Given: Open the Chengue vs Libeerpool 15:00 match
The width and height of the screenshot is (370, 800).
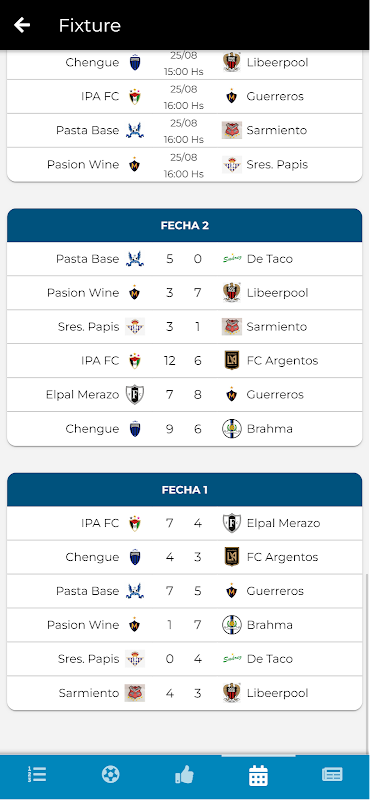Looking at the screenshot, I should [185, 63].
